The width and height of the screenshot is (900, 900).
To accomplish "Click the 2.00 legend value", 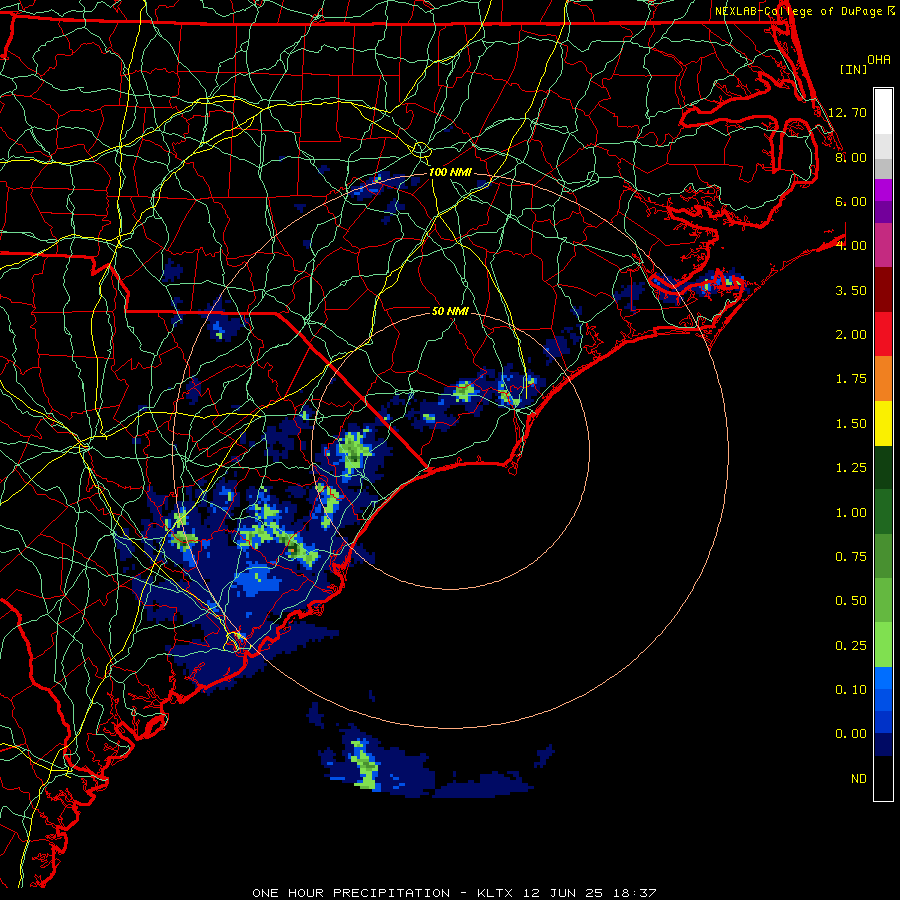I will (x=851, y=335).
